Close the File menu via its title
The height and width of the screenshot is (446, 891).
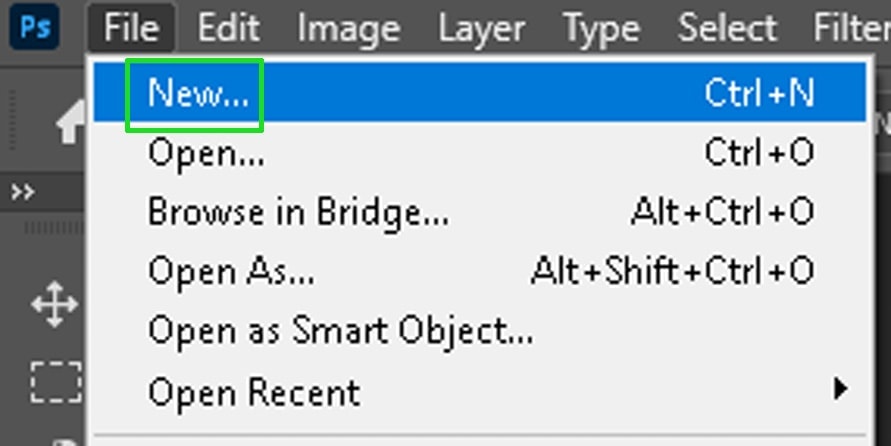(x=131, y=27)
